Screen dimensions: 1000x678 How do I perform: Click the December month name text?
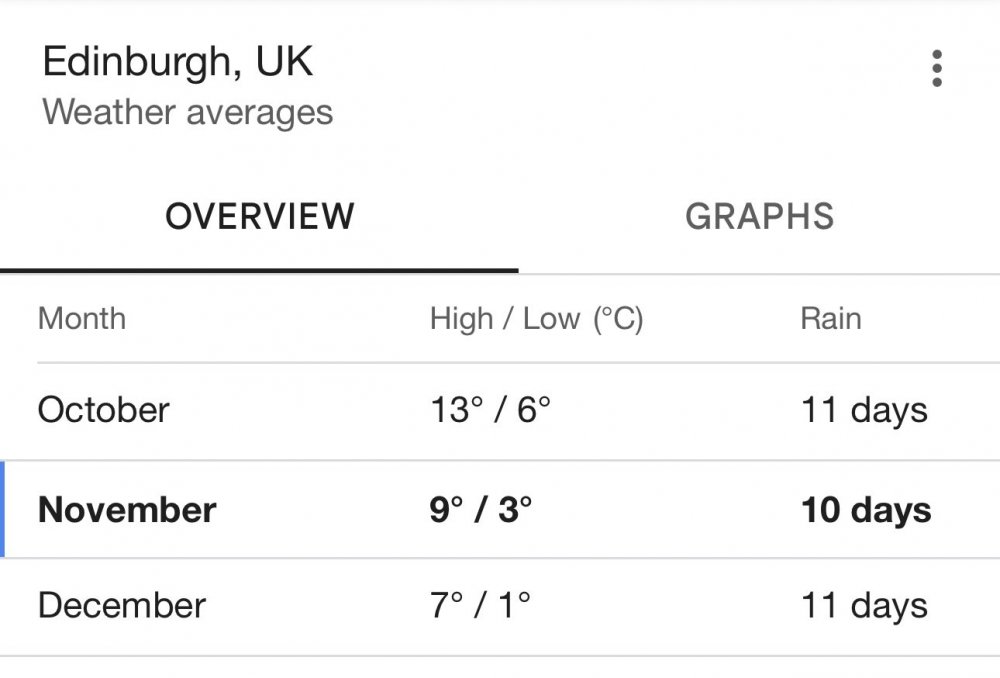pos(122,605)
